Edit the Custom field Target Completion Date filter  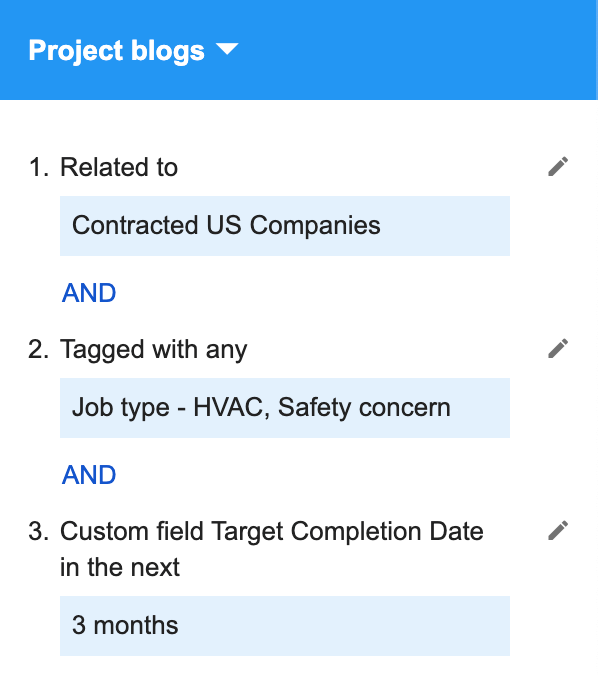pyautogui.click(x=558, y=530)
